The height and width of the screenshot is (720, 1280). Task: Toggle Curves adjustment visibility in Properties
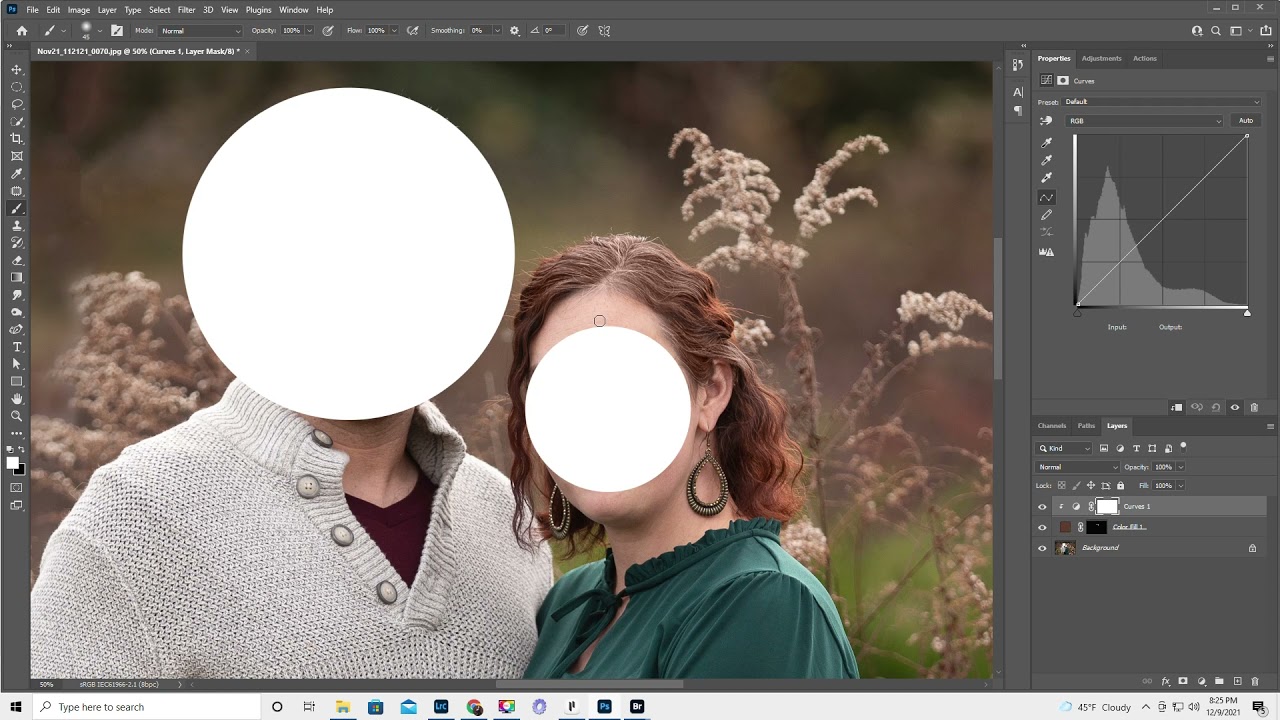point(1235,408)
